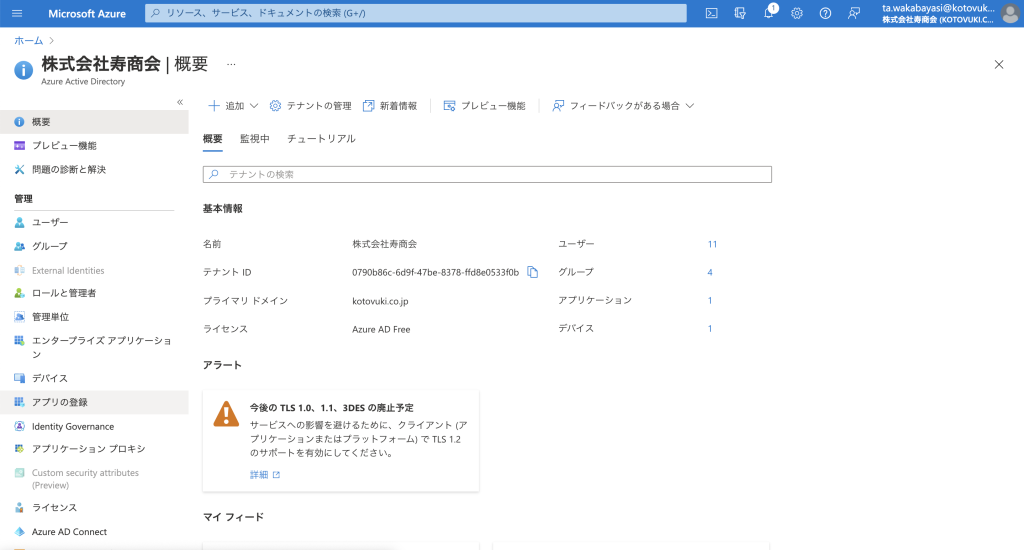Open the directories and subscriptions filter icon

[740, 13]
